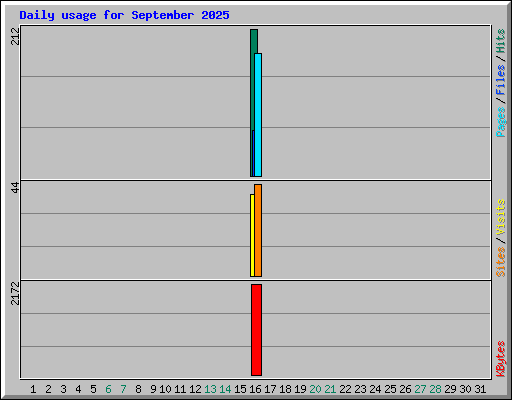Click the orange Sites bar

pyautogui.click(x=258, y=230)
